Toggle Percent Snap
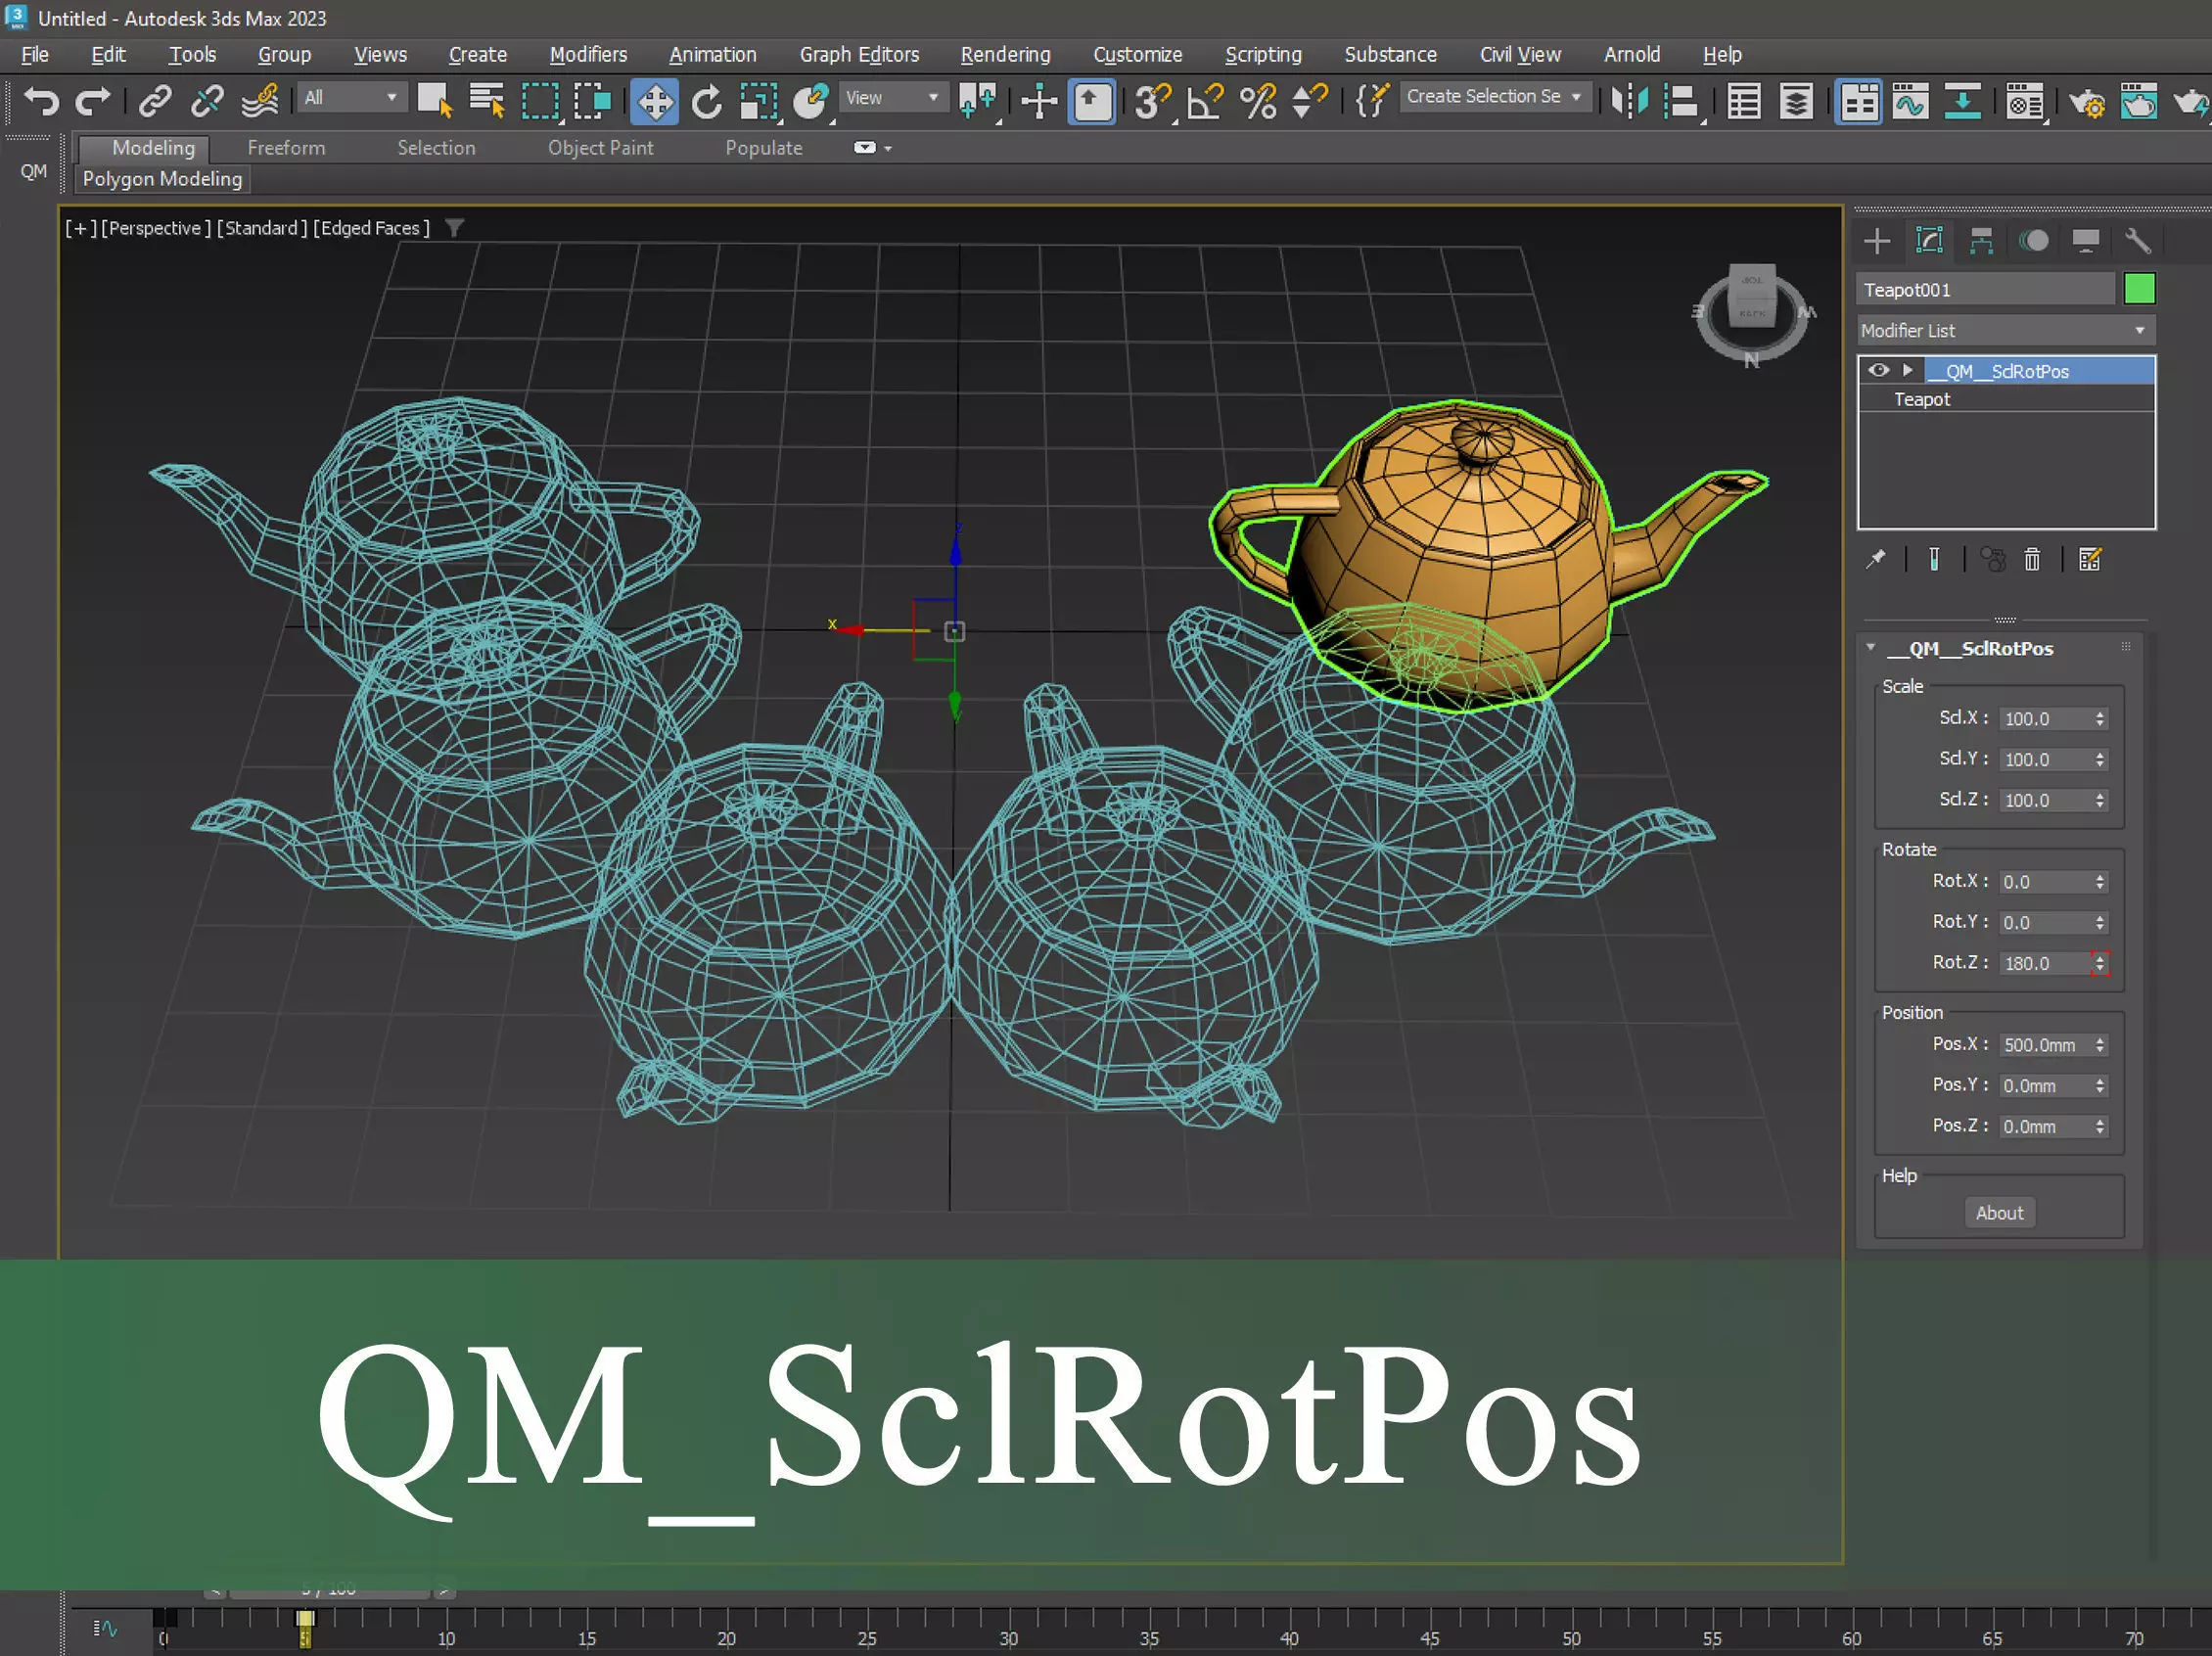This screenshot has width=2212, height=1656. [1258, 101]
